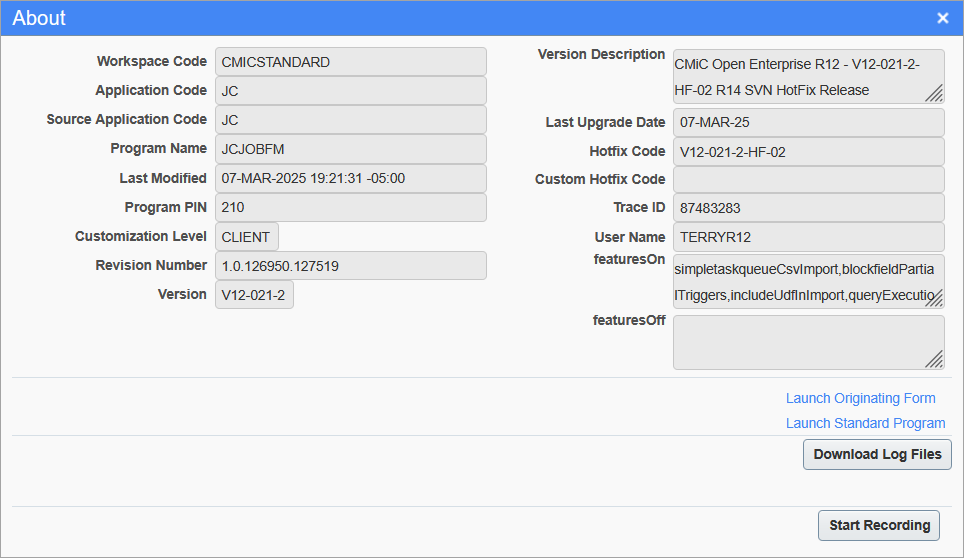Open the Launch Originating Form link
The height and width of the screenshot is (558, 964).
click(861, 398)
